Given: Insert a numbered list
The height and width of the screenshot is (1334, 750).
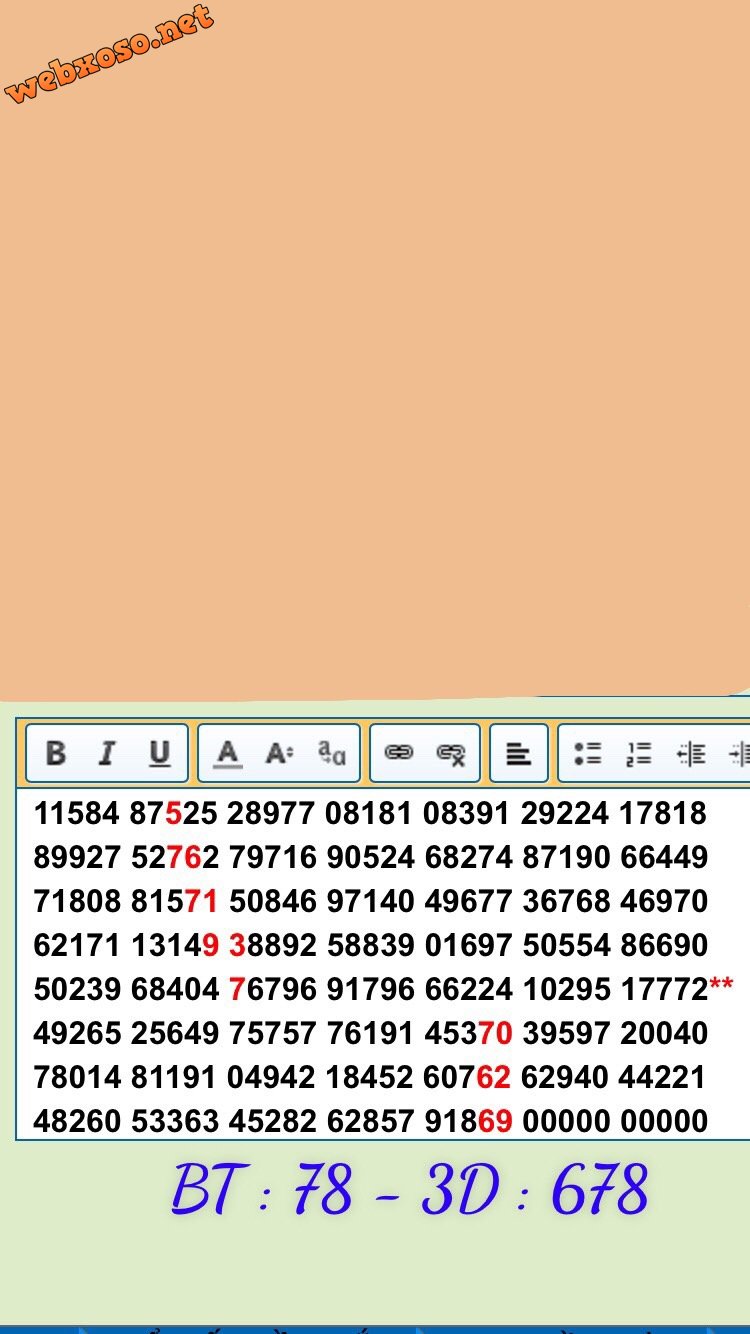Looking at the screenshot, I should (638, 753).
